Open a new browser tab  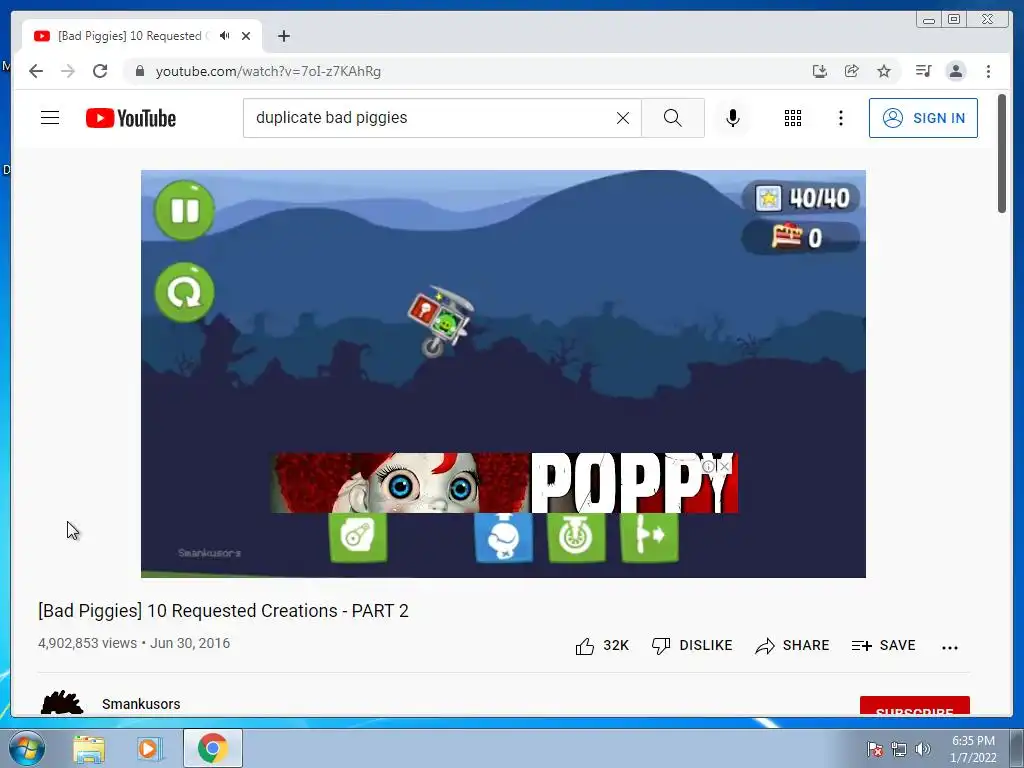[x=283, y=36]
